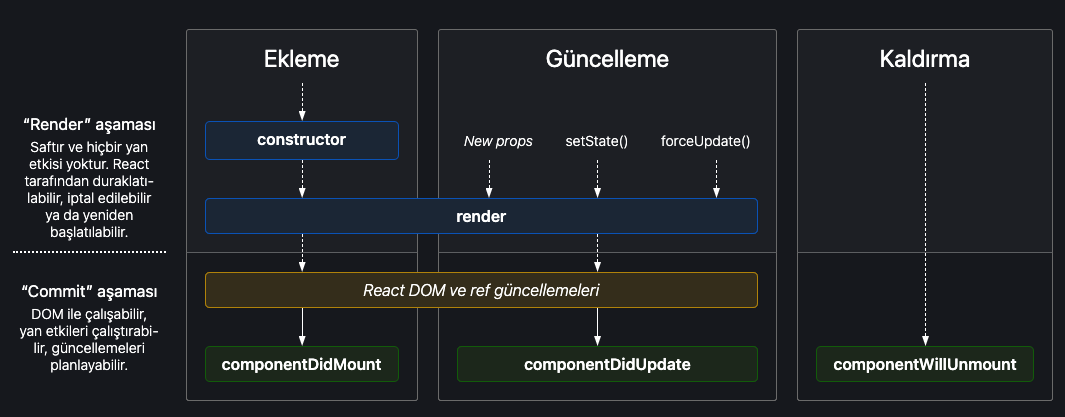Click the setState() label
This screenshot has height=417, width=1065.
[x=597, y=141]
